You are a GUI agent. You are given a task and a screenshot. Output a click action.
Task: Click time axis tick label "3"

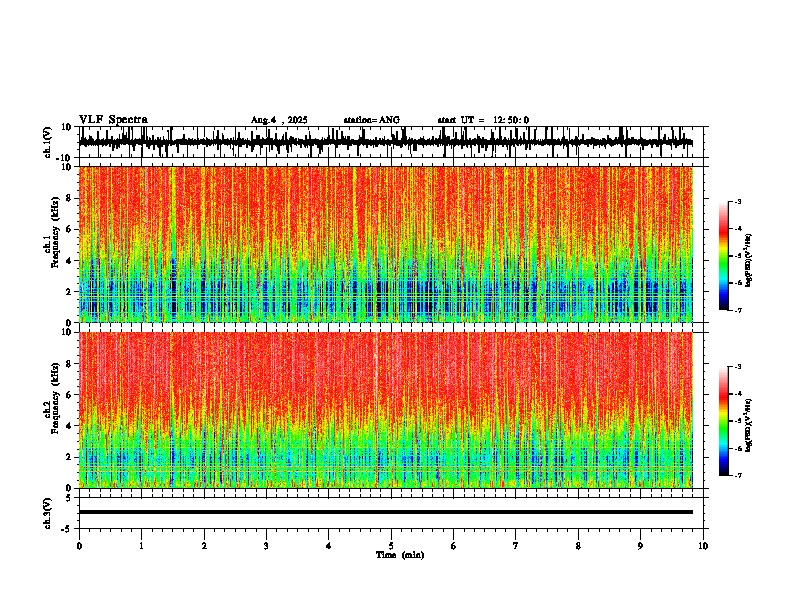point(266,546)
